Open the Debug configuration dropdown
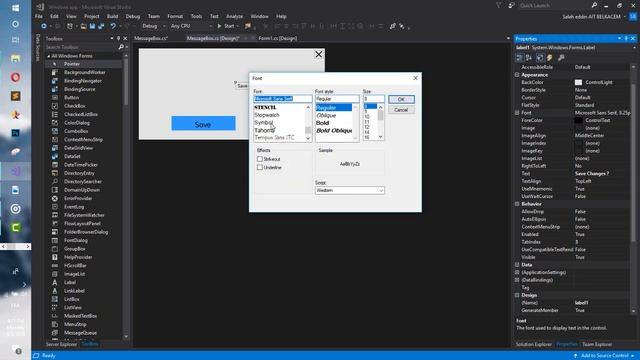This screenshot has width=640, height=360. [153, 26]
